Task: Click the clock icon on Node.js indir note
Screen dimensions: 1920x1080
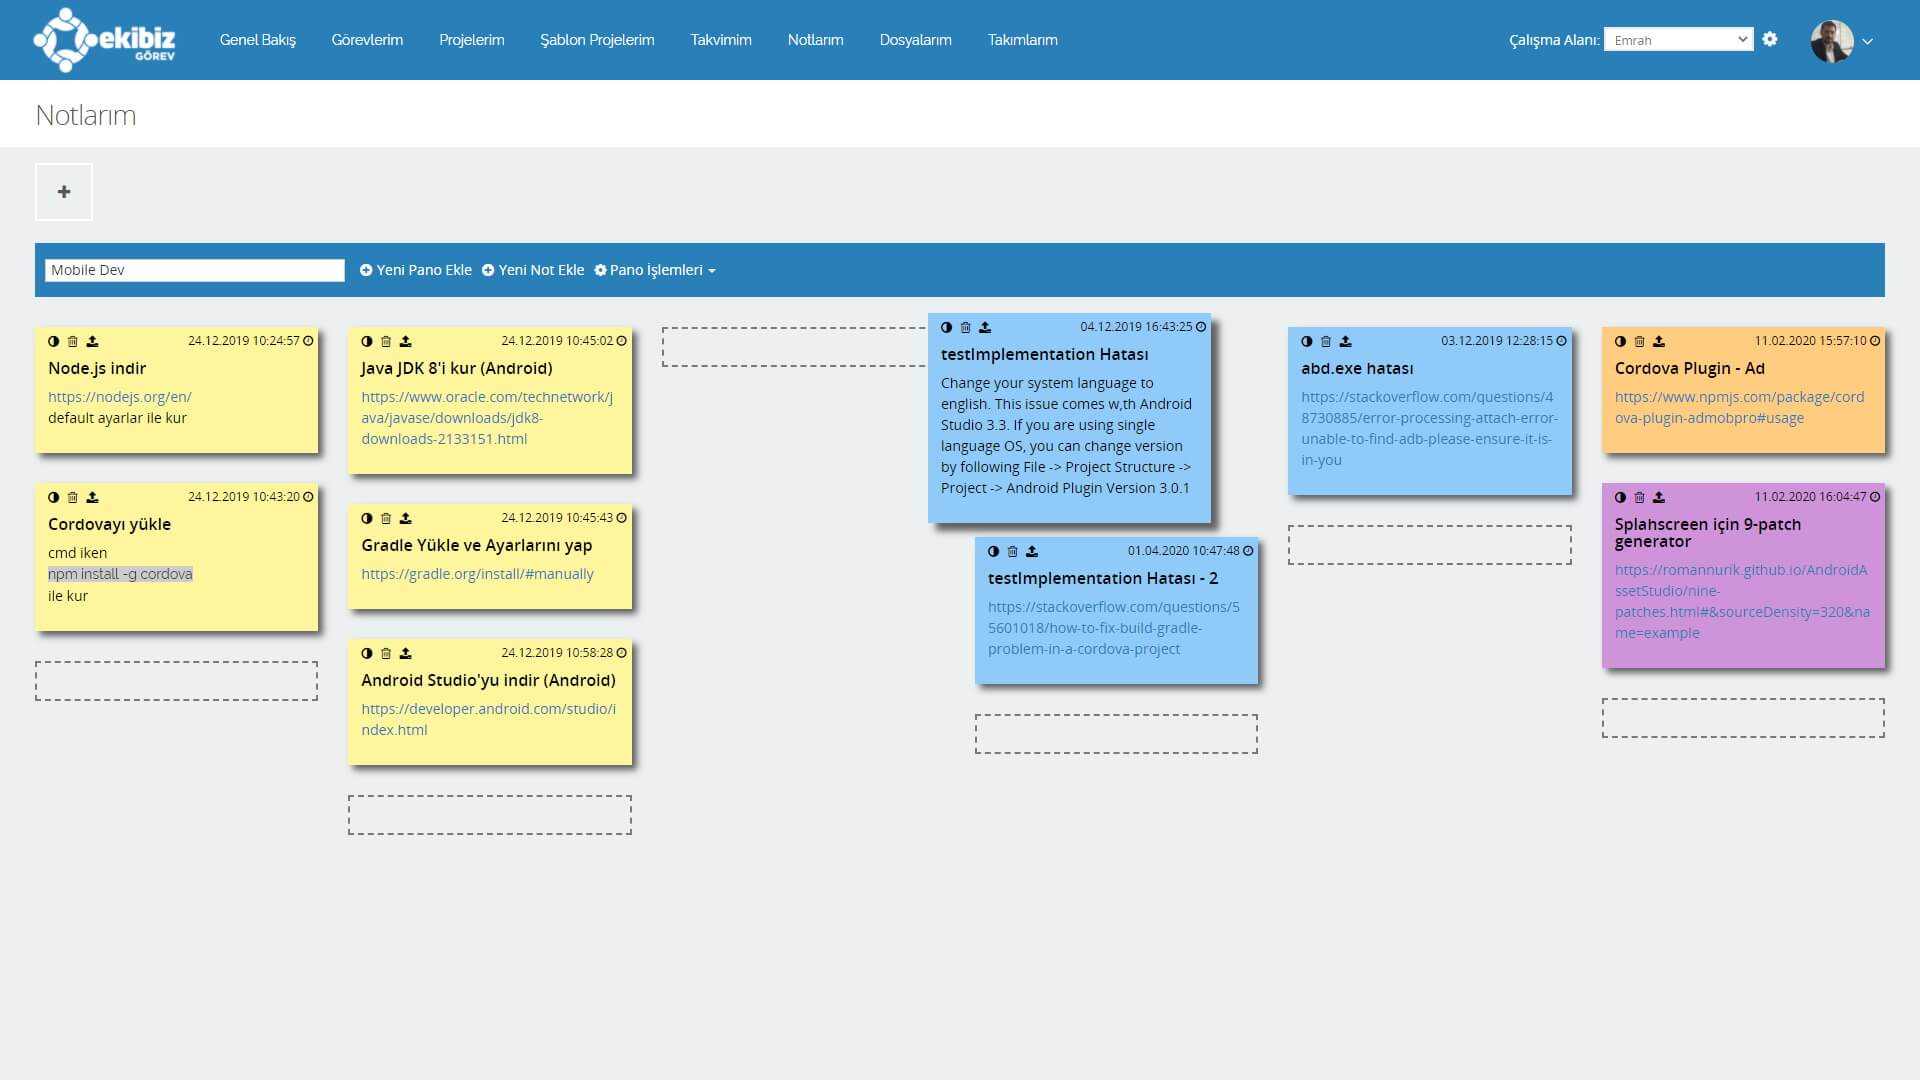Action: coord(308,341)
